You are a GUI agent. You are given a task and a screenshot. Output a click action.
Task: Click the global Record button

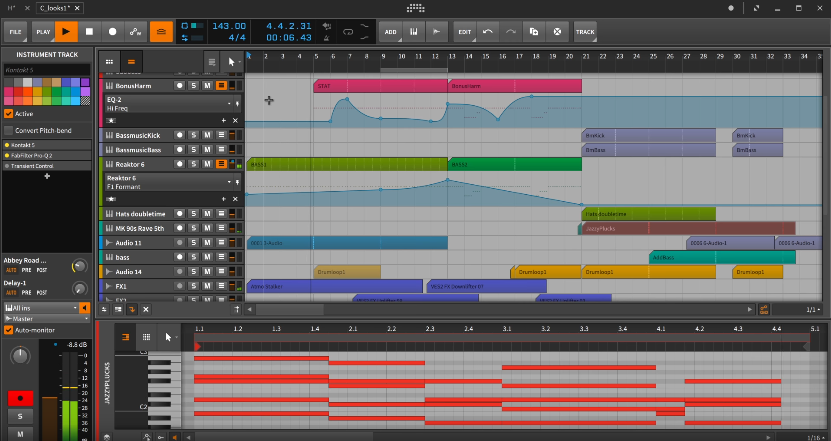pos(112,32)
